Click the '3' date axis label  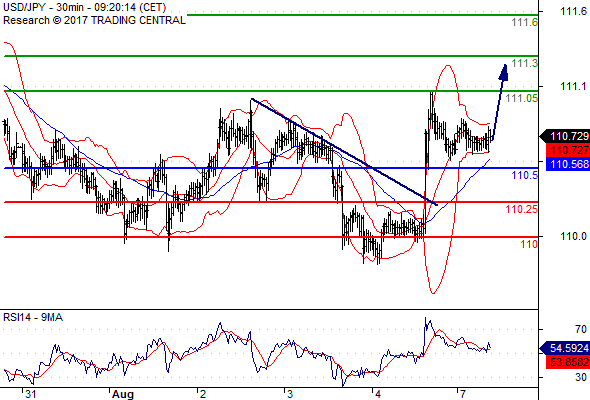coord(290,394)
